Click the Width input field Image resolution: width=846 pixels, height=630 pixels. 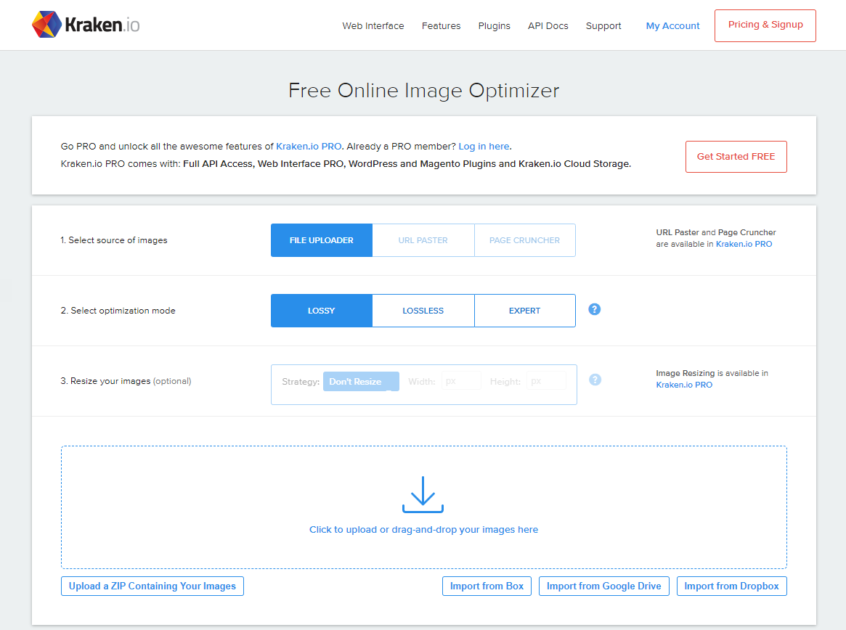pyautogui.click(x=459, y=382)
